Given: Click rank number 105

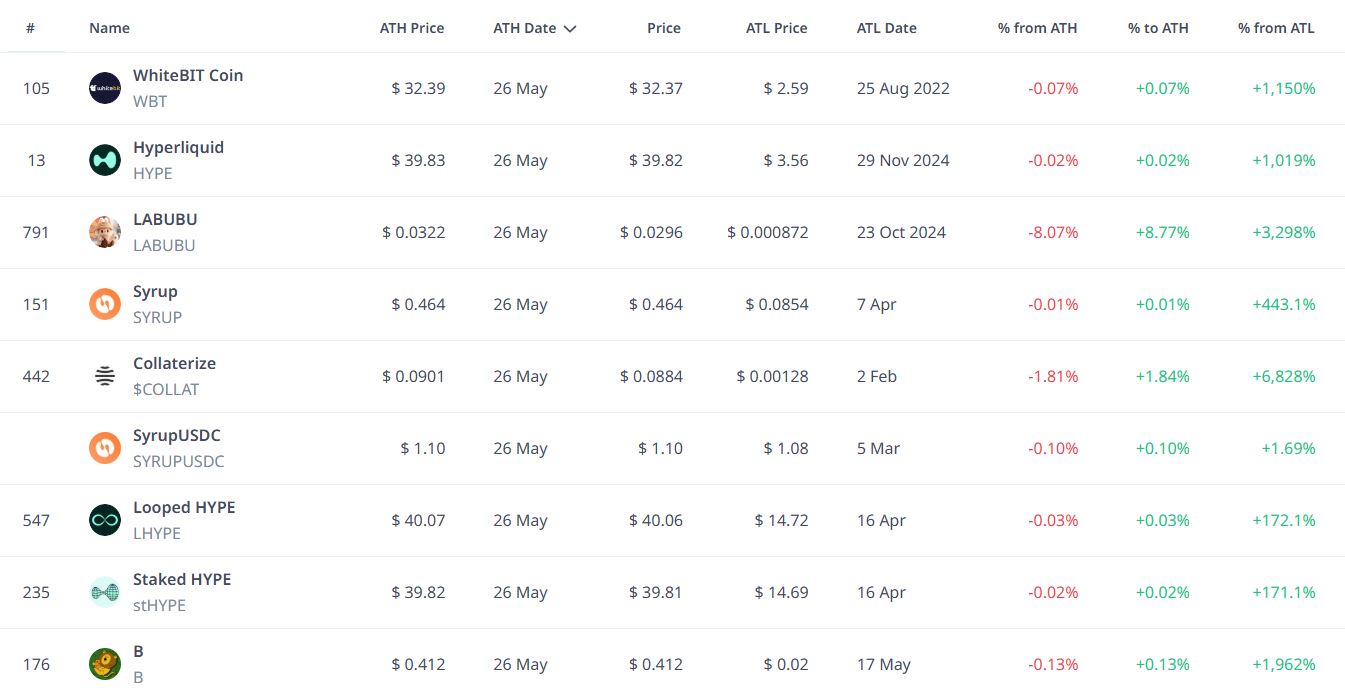Looking at the screenshot, I should tap(36, 88).
